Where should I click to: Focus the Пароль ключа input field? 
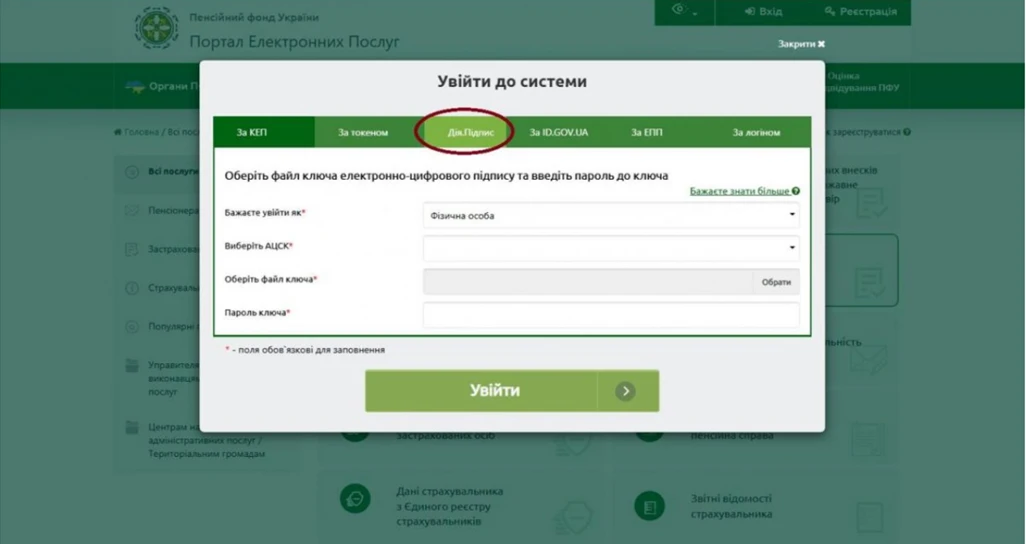pyautogui.click(x=611, y=314)
